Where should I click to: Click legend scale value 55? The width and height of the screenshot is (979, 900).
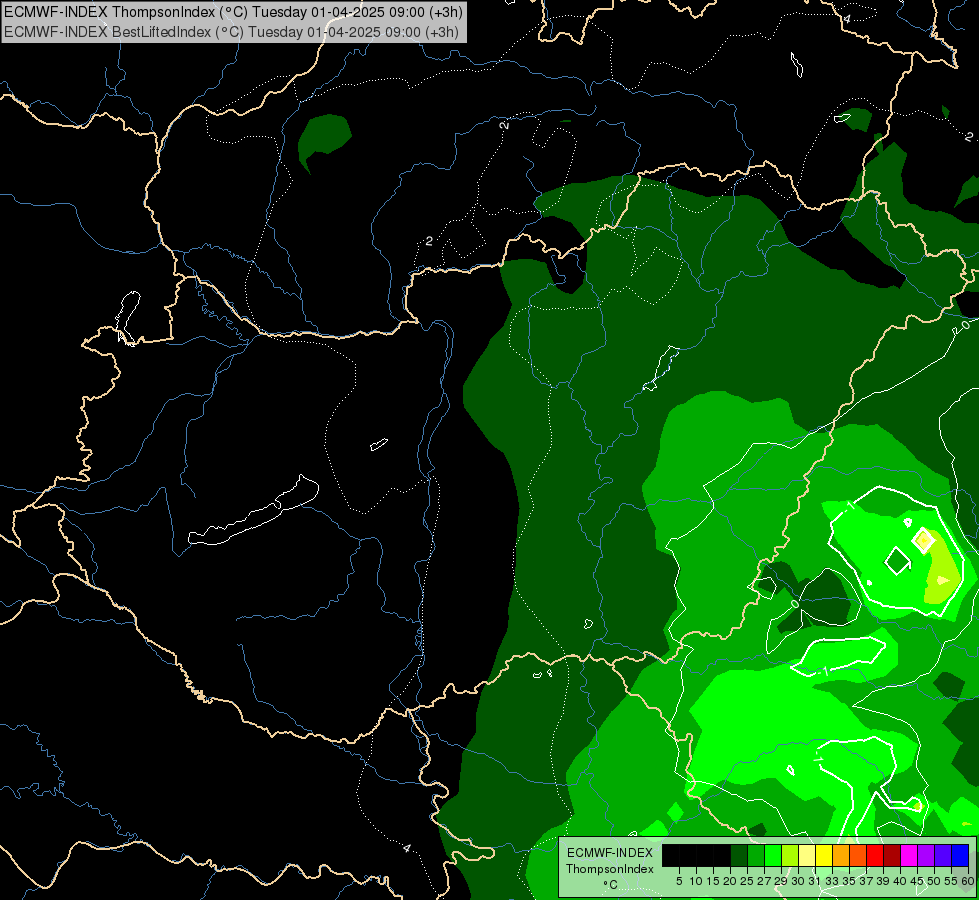tap(951, 881)
